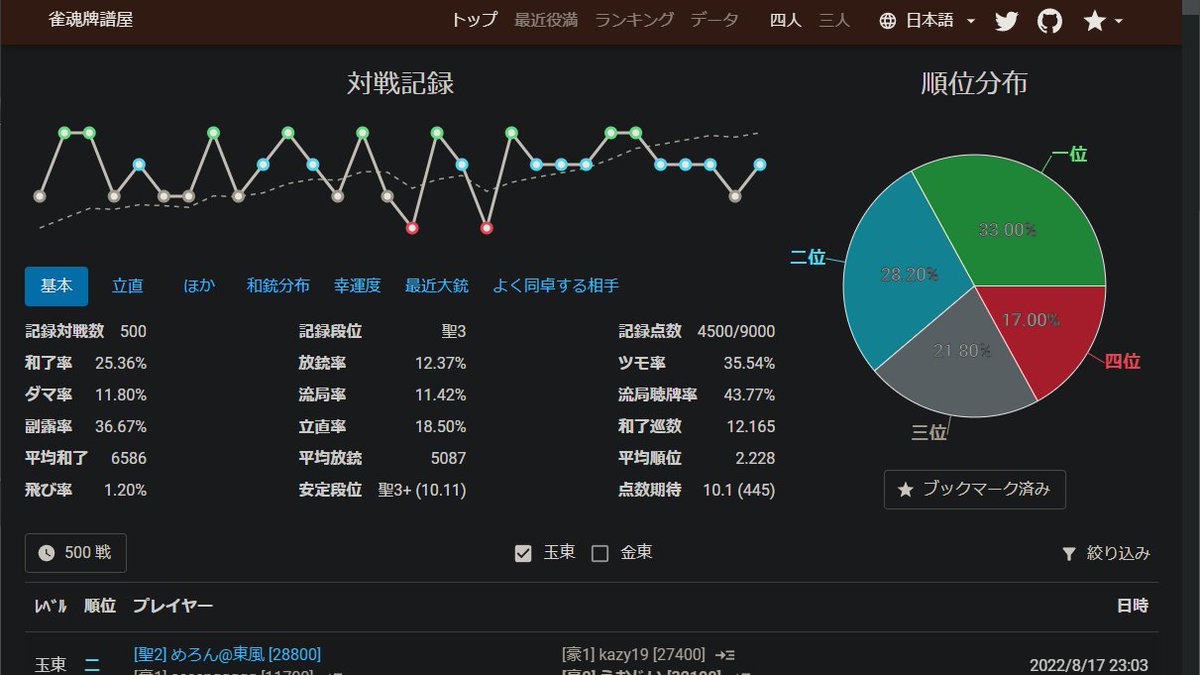Open the 絞り込み filter

pos(1105,553)
